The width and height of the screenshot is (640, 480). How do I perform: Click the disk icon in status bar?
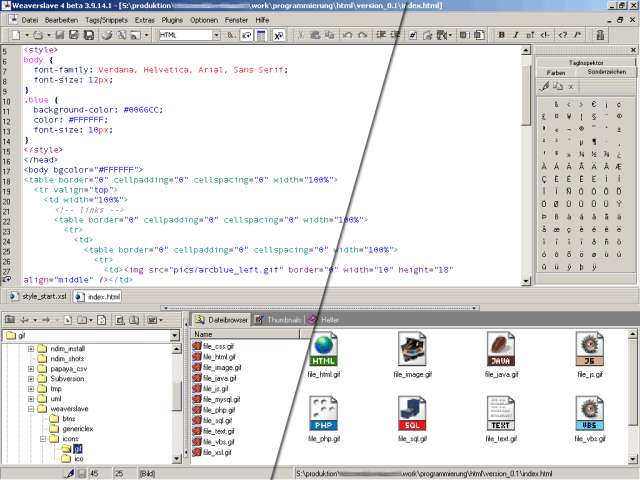pos(82,473)
